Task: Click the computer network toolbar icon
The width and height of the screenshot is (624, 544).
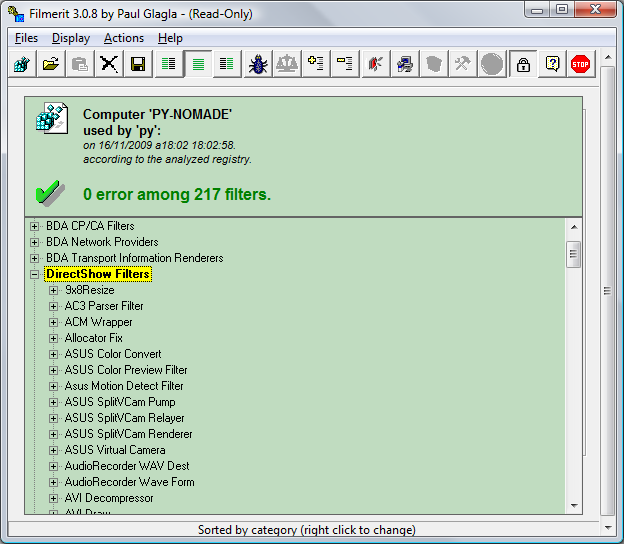Action: click(405, 64)
